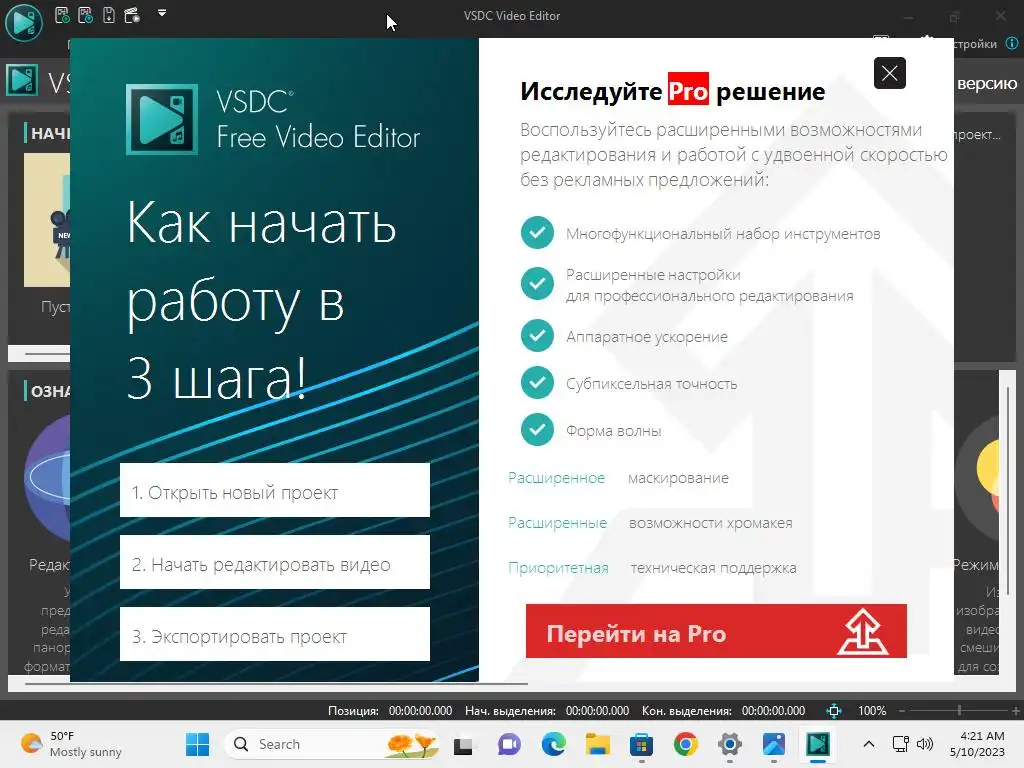1024x768 pixels.
Task: Expand the quick access toolbar dropdown arrow
Action: (x=162, y=12)
